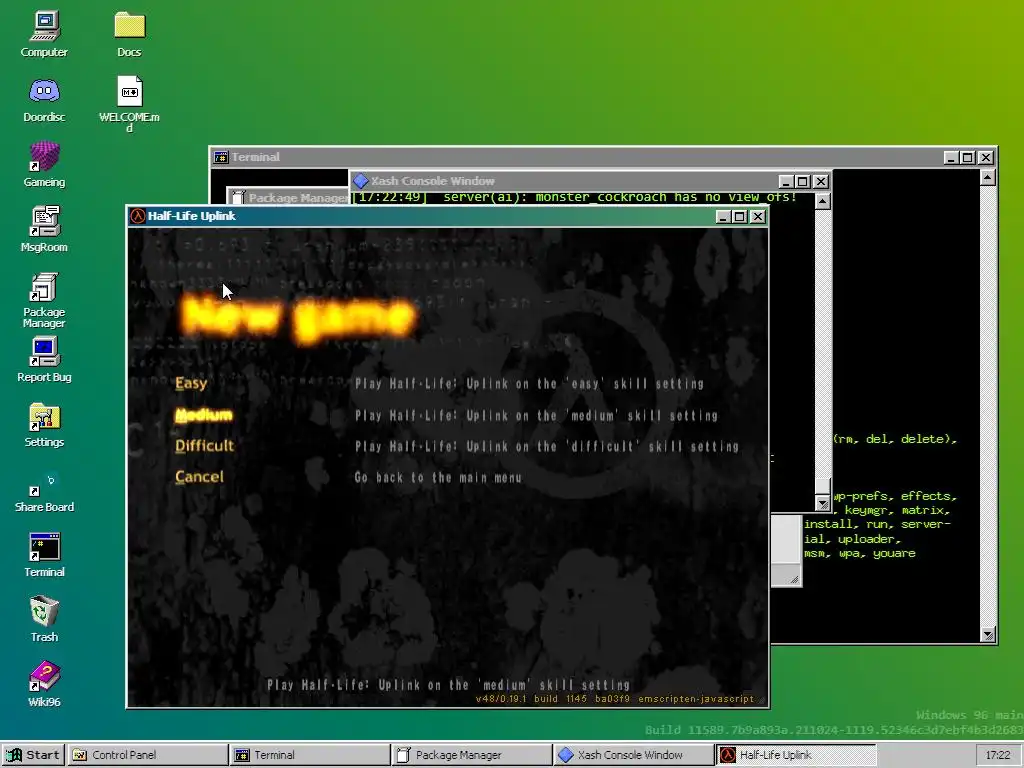Switch to Package Manager in taskbar
The width and height of the screenshot is (1024, 768).
point(472,755)
